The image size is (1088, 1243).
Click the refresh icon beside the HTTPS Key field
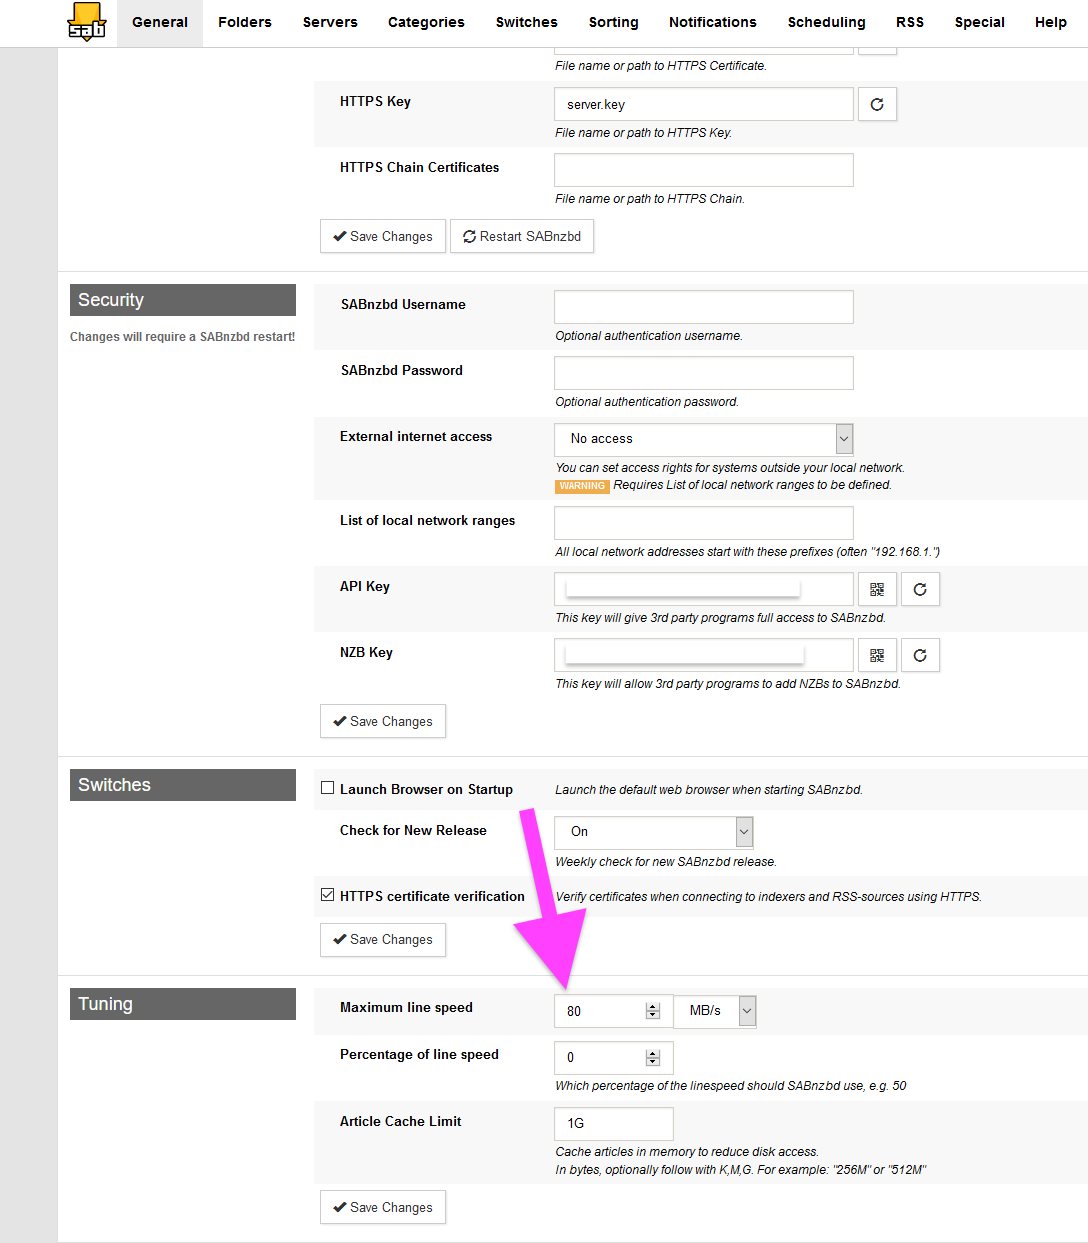[x=877, y=104]
